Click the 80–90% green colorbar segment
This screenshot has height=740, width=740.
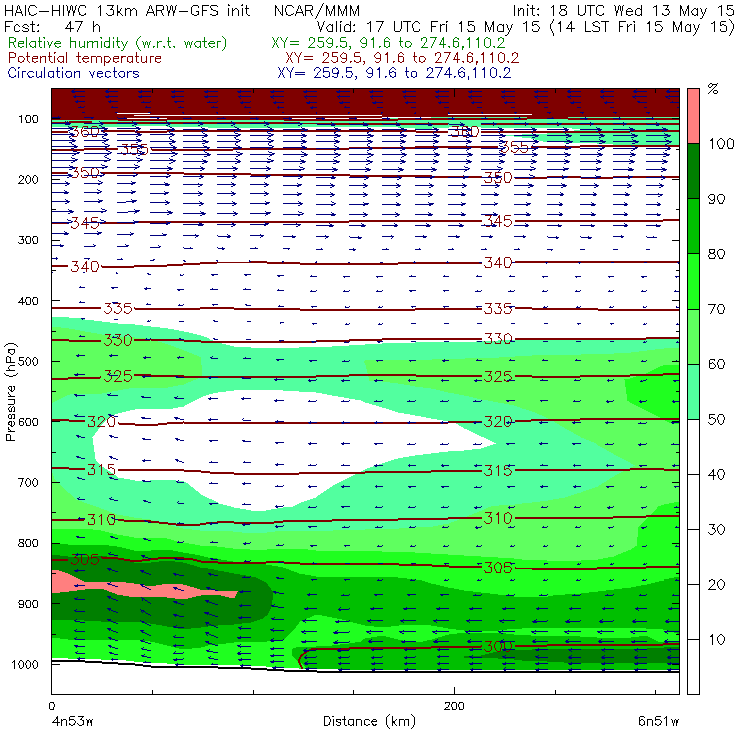693,226
